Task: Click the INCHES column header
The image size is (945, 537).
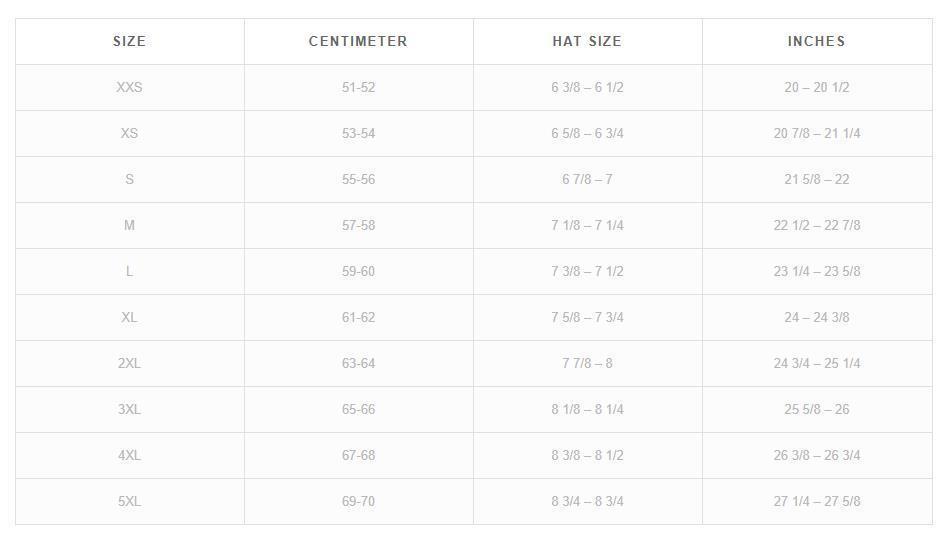Action: [816, 41]
